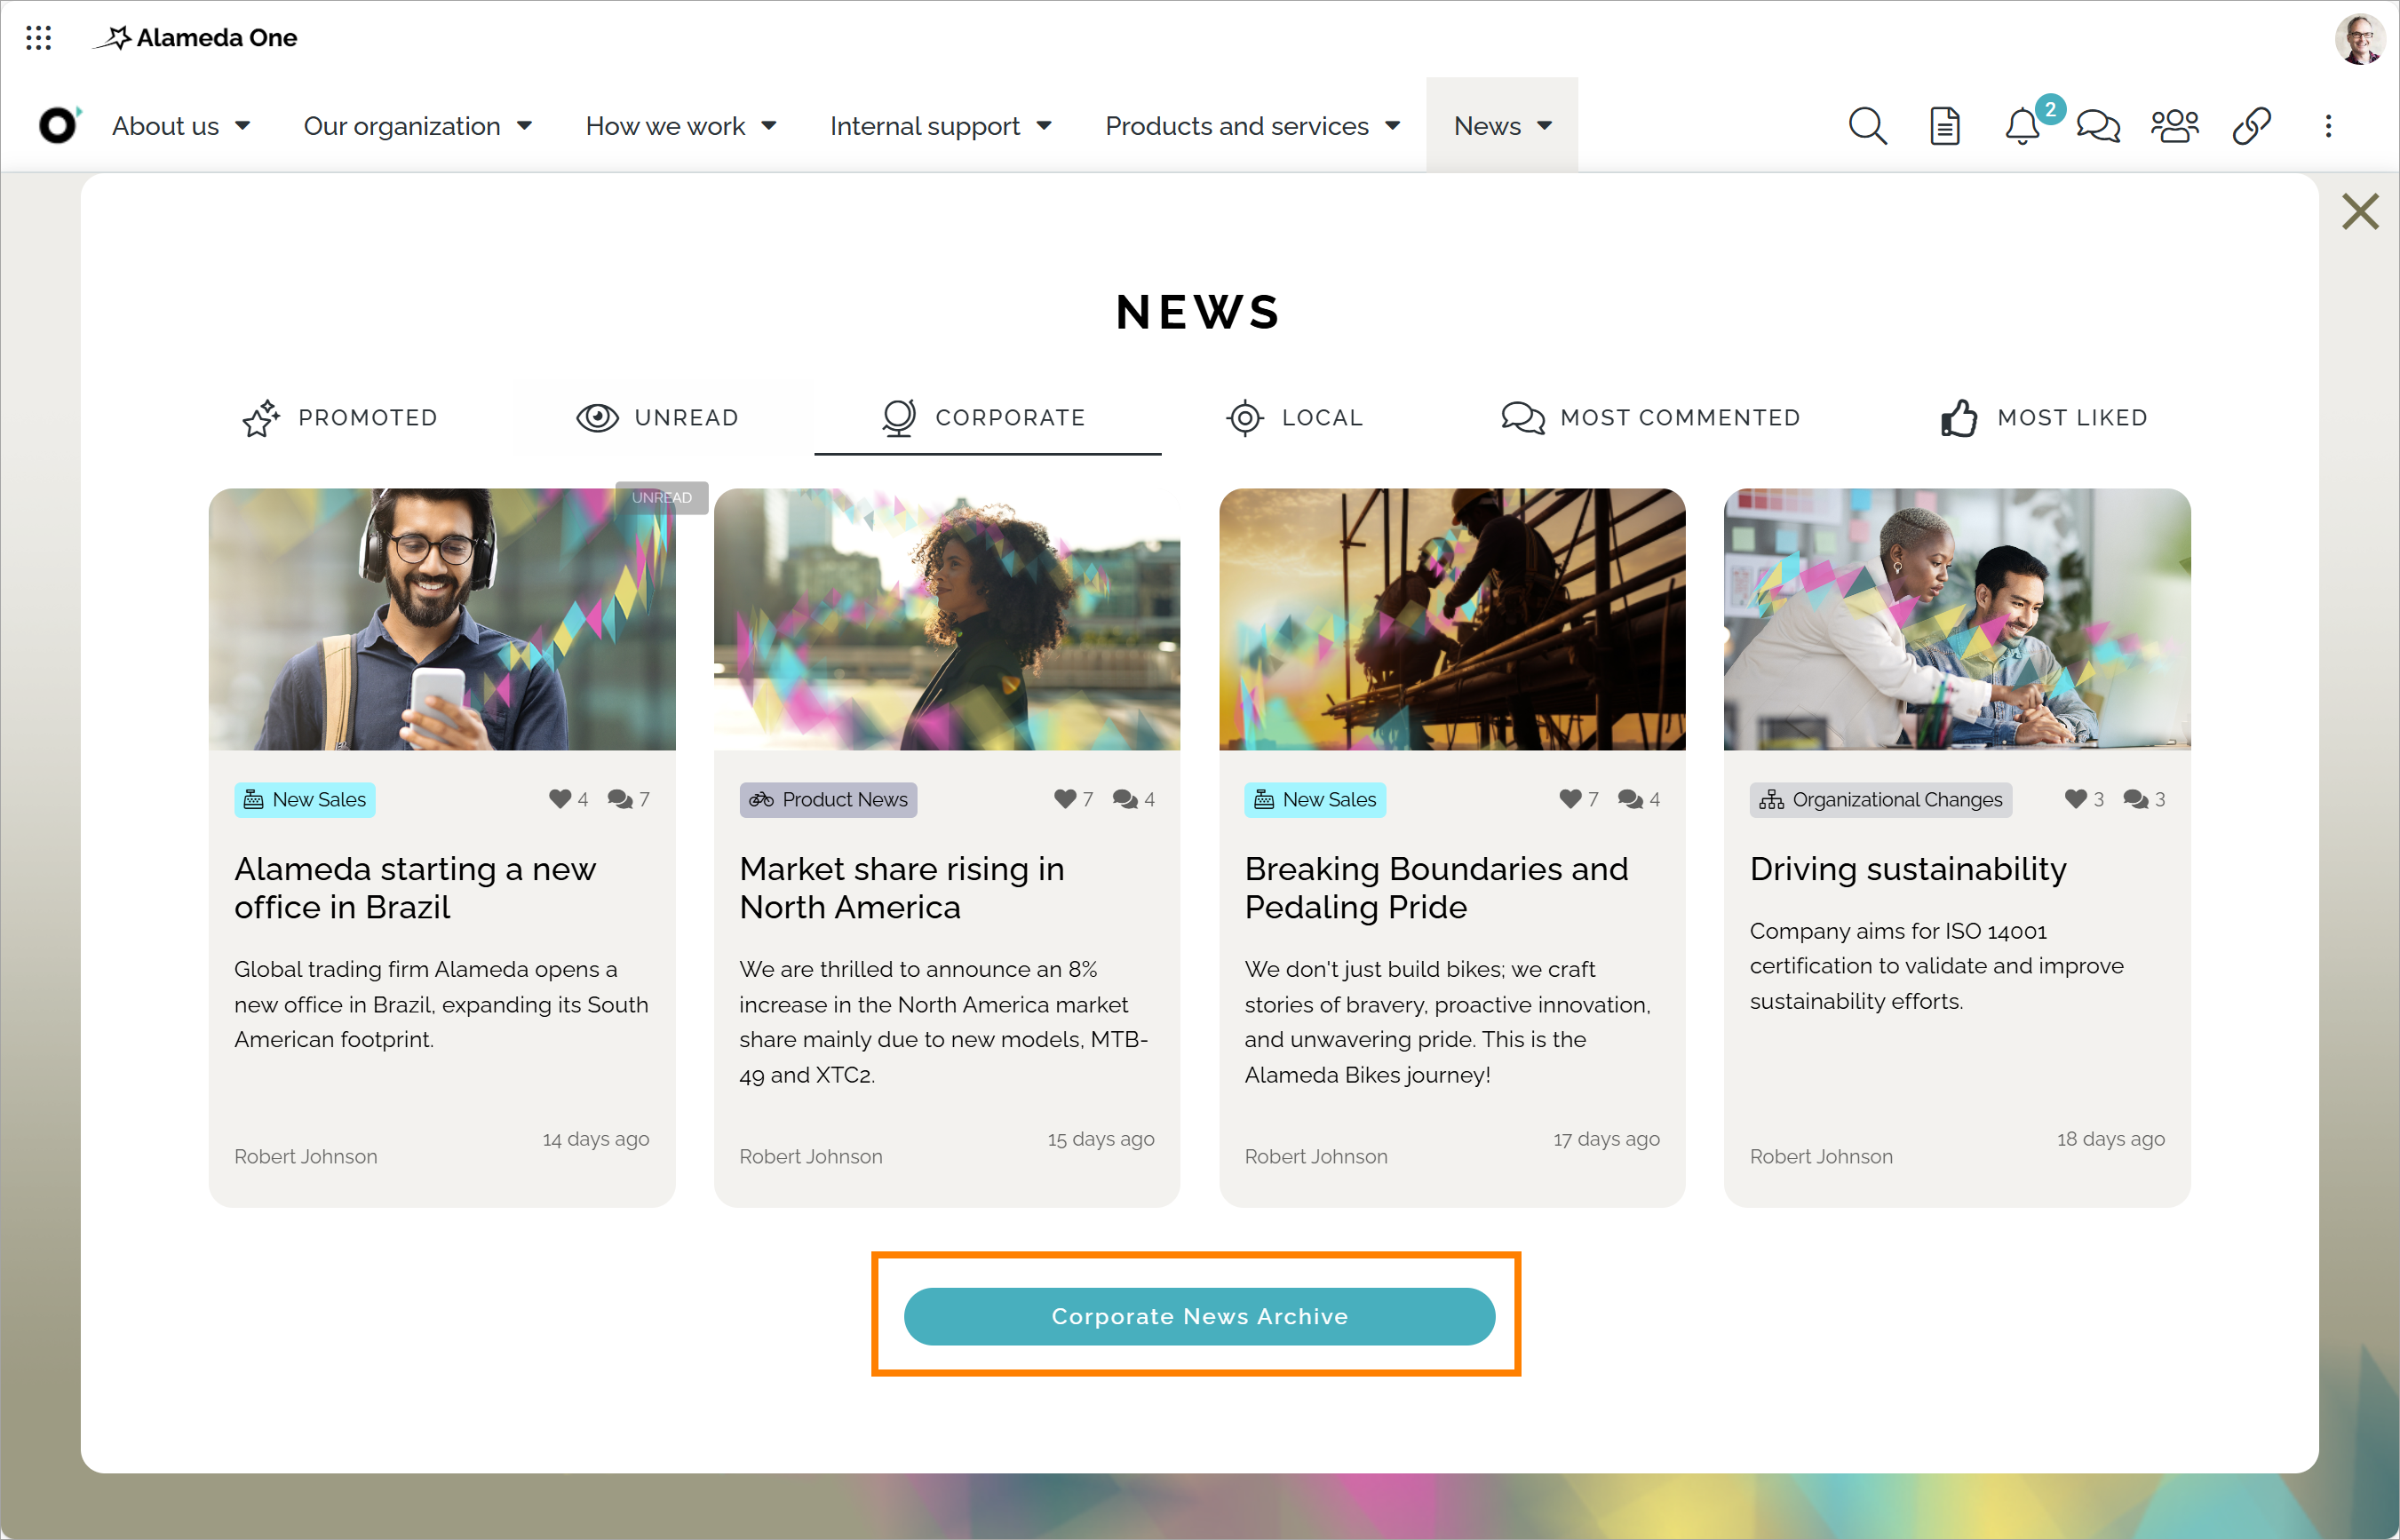Open the Corporate News Archive
The image size is (2400, 1540).
click(x=1199, y=1316)
